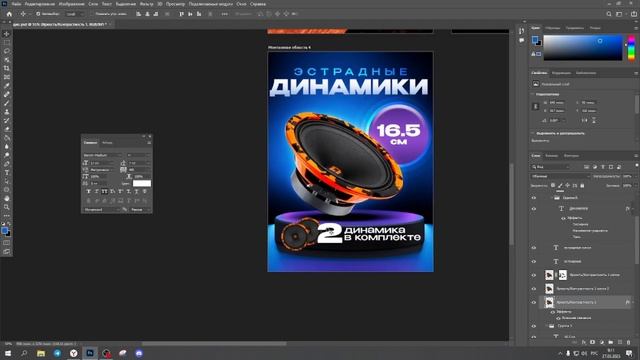
Task: Click the share icon at top right
Action: tap(633, 14)
